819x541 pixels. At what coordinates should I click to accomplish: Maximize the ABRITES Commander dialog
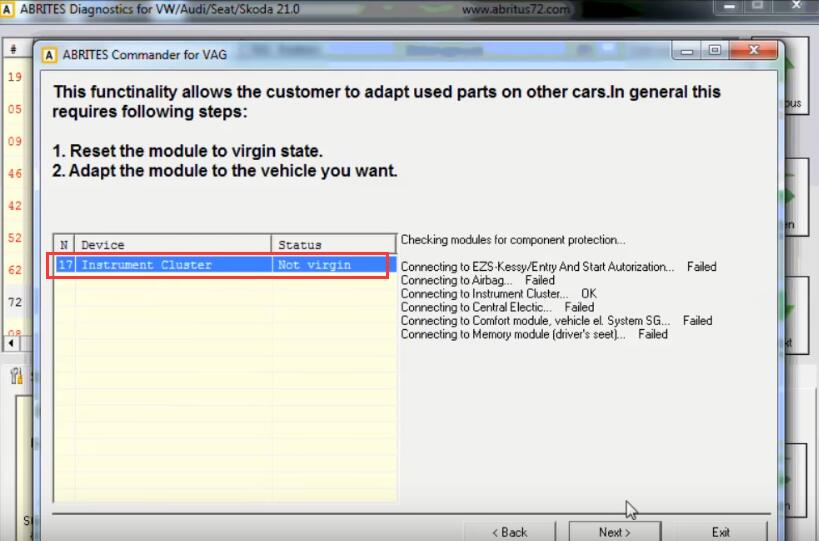[x=715, y=51]
